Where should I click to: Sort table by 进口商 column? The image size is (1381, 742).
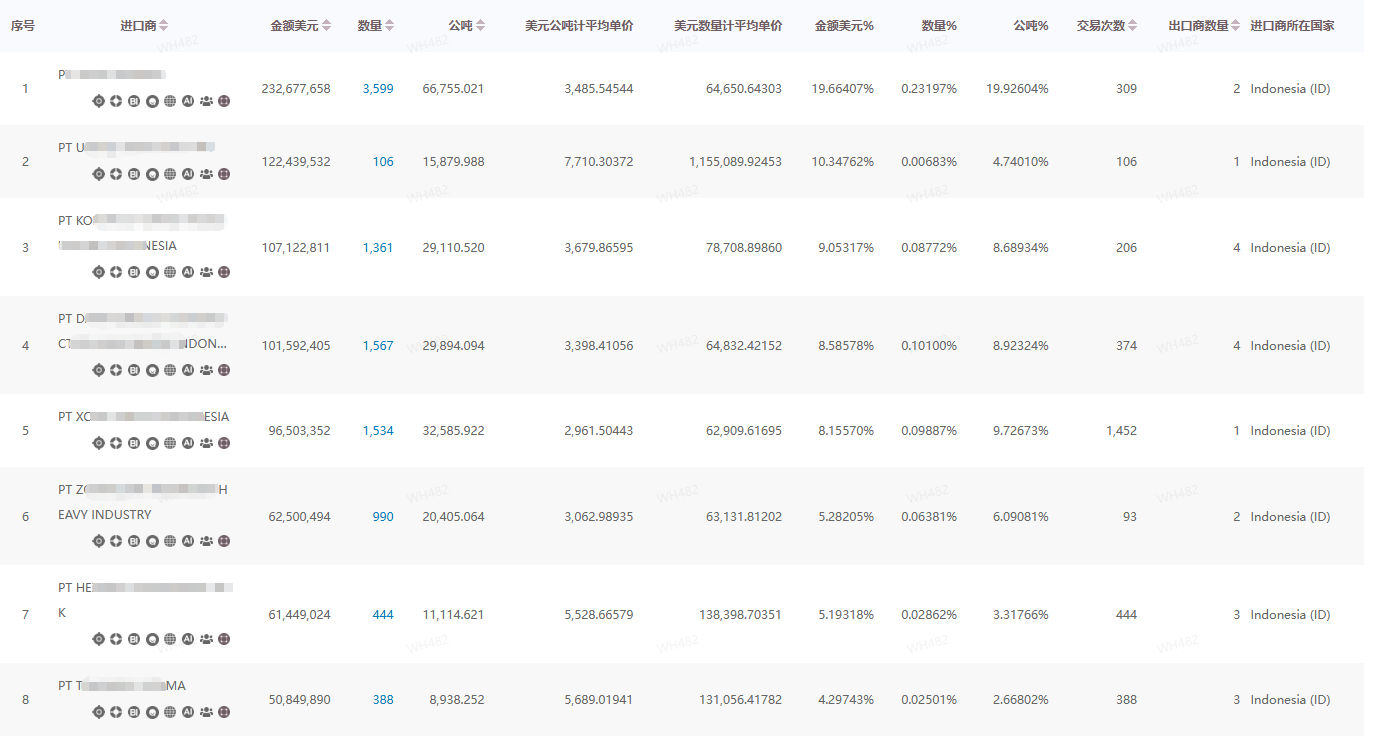point(164,26)
